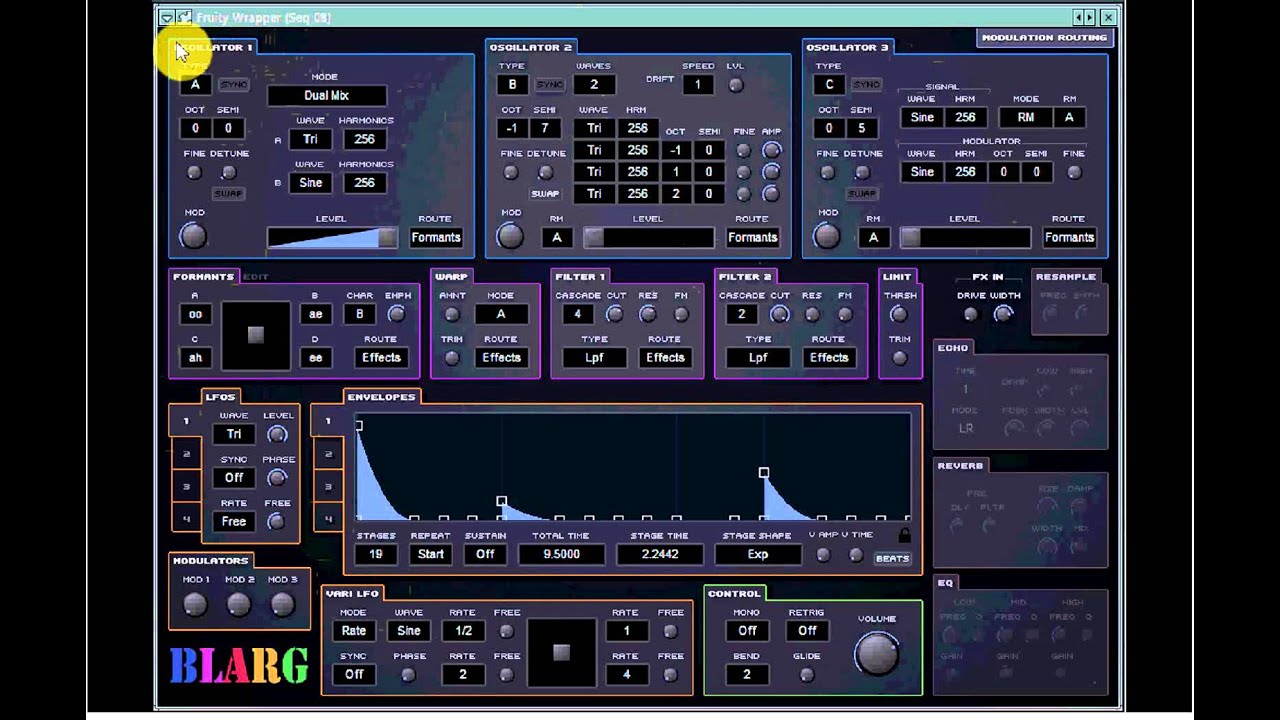Image resolution: width=1280 pixels, height=720 pixels.
Task: Toggle the envelope BEATS button
Action: point(893,558)
